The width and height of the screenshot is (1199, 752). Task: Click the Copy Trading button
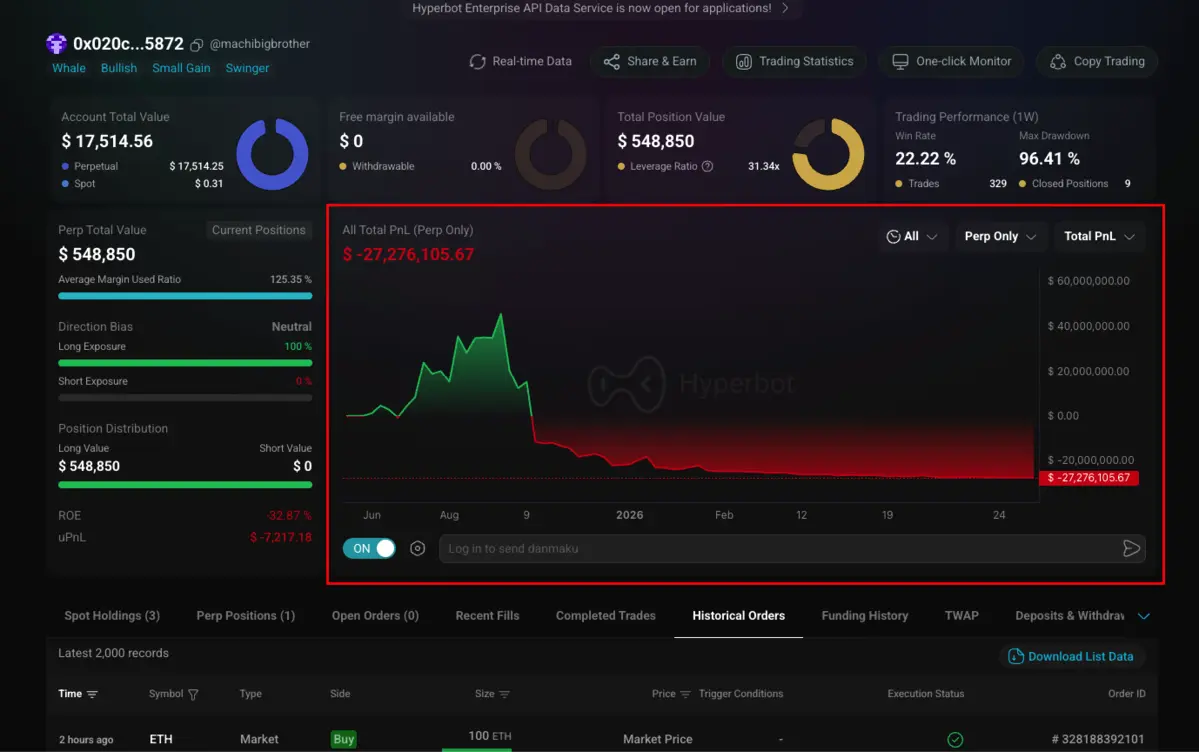tap(1097, 61)
